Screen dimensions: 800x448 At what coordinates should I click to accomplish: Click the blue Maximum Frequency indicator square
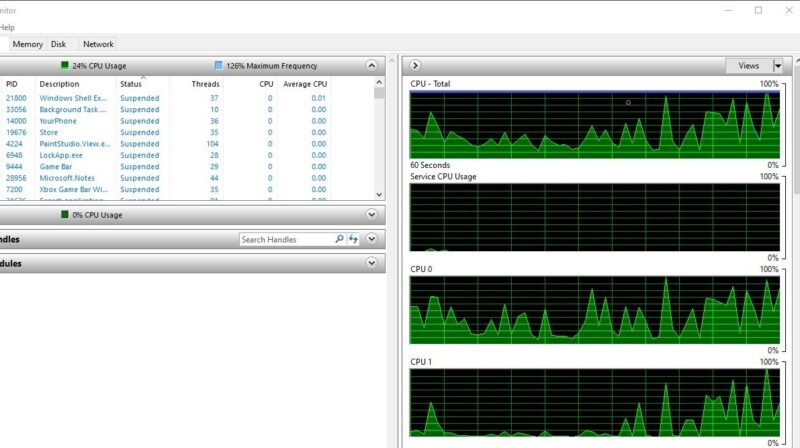(218, 65)
